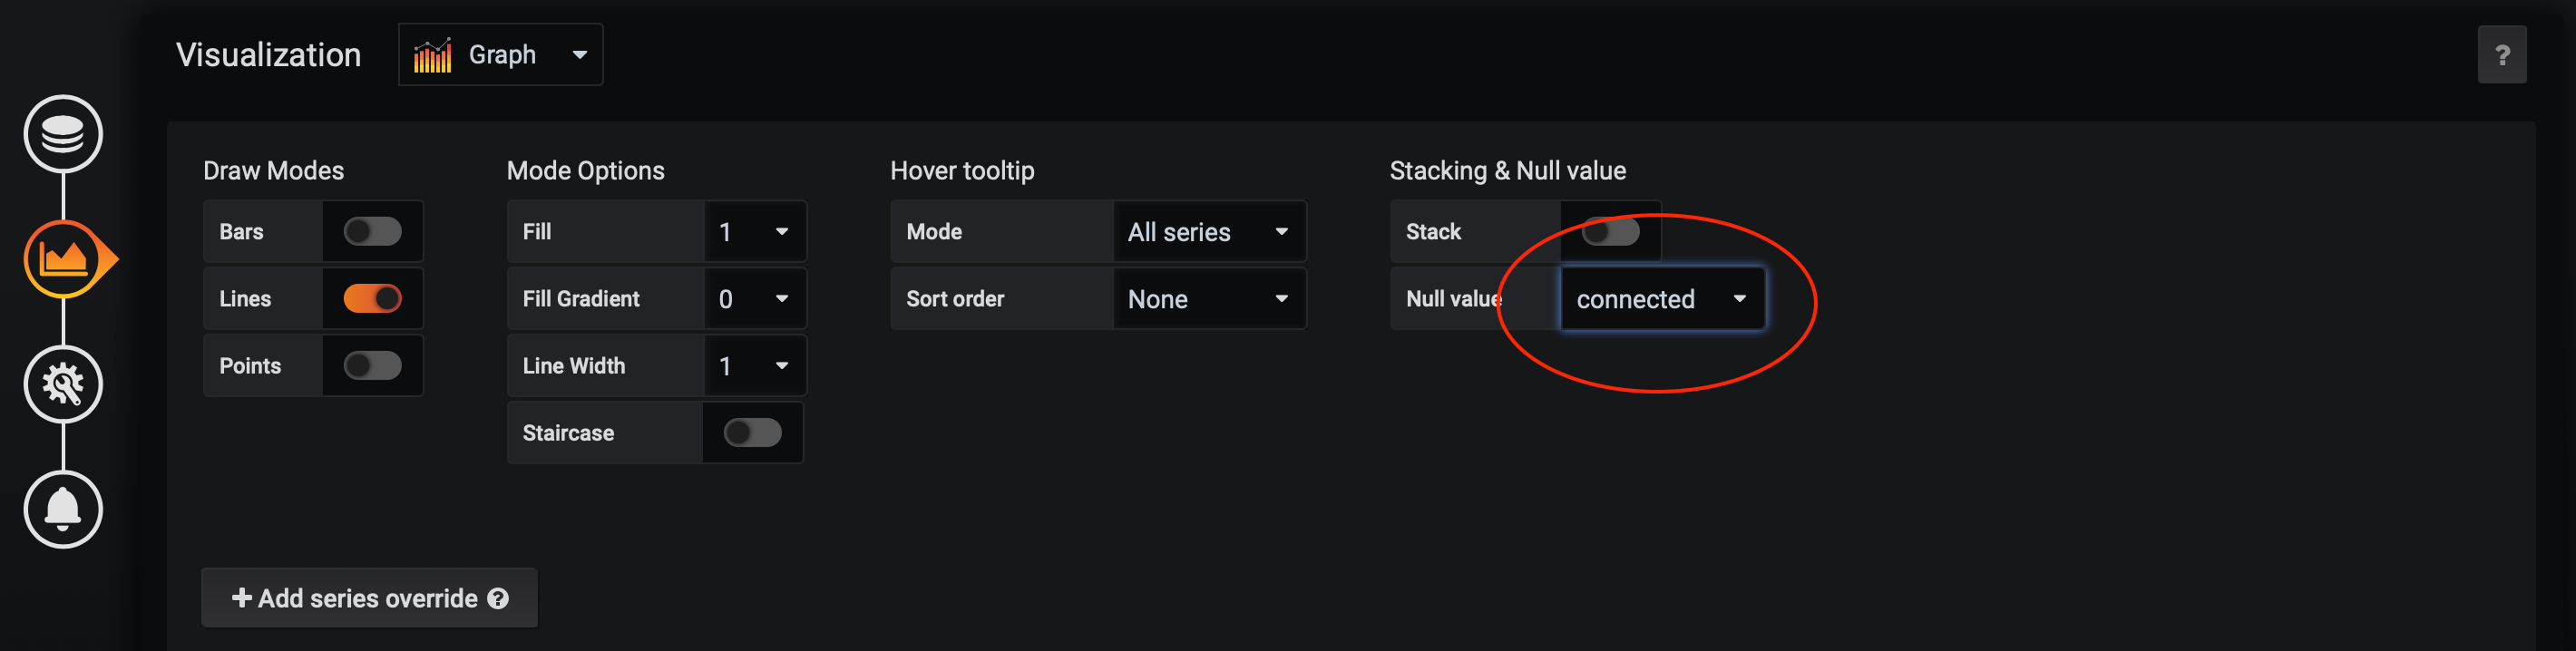This screenshot has width=2576, height=651.
Task: Open the General settings gear icon
Action: pos(63,384)
